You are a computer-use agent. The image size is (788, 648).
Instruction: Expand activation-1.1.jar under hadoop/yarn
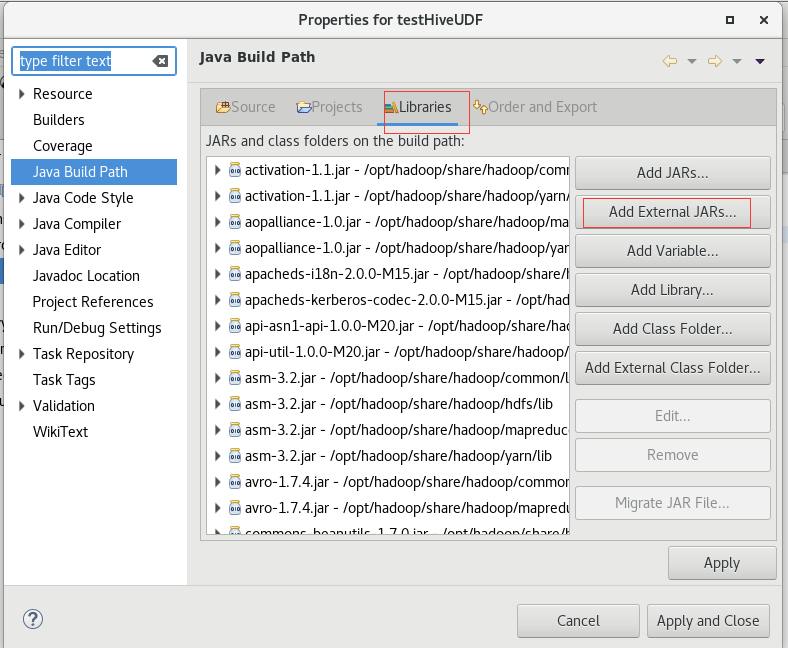217,196
